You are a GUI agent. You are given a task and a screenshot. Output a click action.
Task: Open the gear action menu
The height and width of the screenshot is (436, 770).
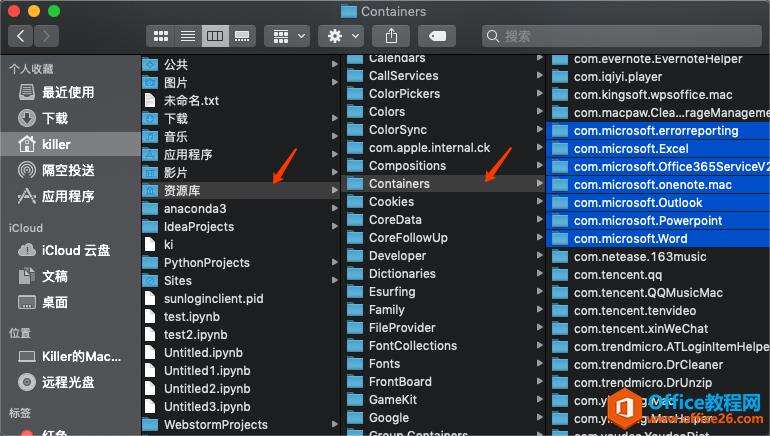point(341,36)
